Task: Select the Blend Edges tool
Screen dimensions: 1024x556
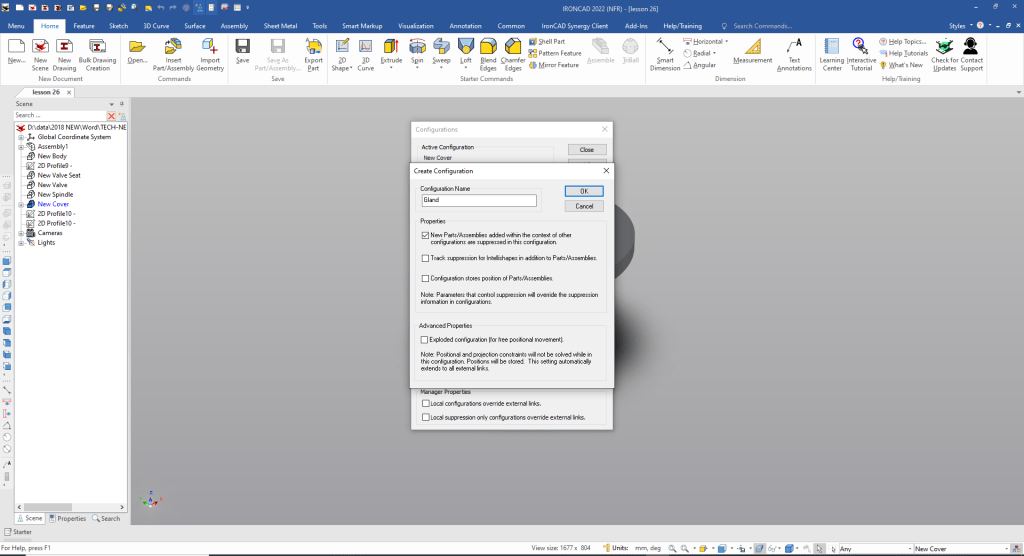Action: click(488, 48)
